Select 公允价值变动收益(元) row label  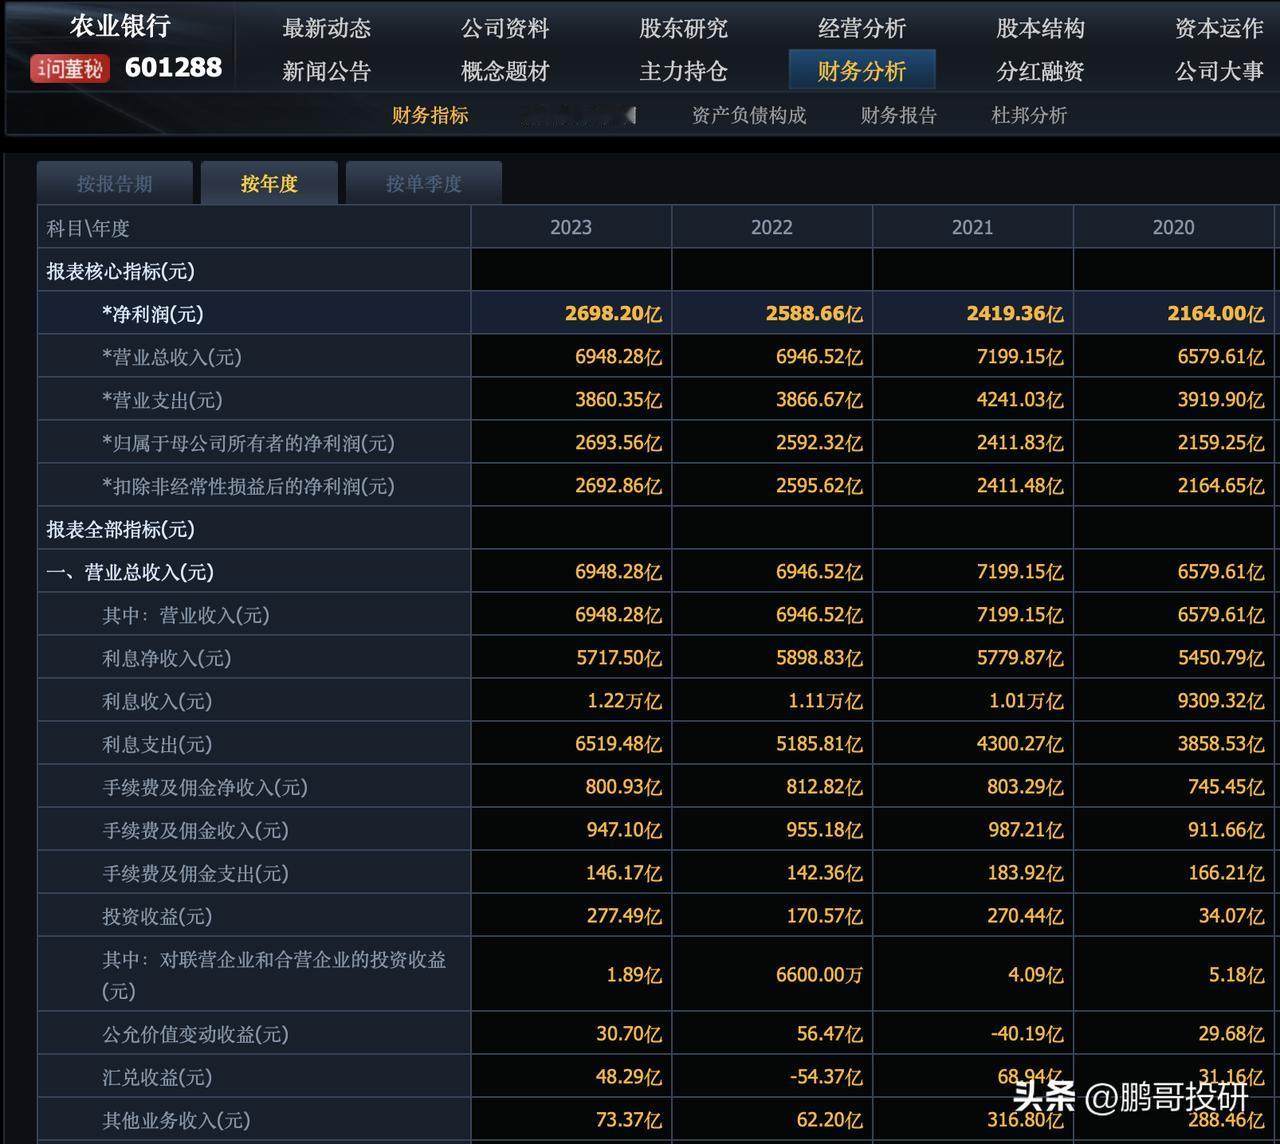[x=195, y=1034]
